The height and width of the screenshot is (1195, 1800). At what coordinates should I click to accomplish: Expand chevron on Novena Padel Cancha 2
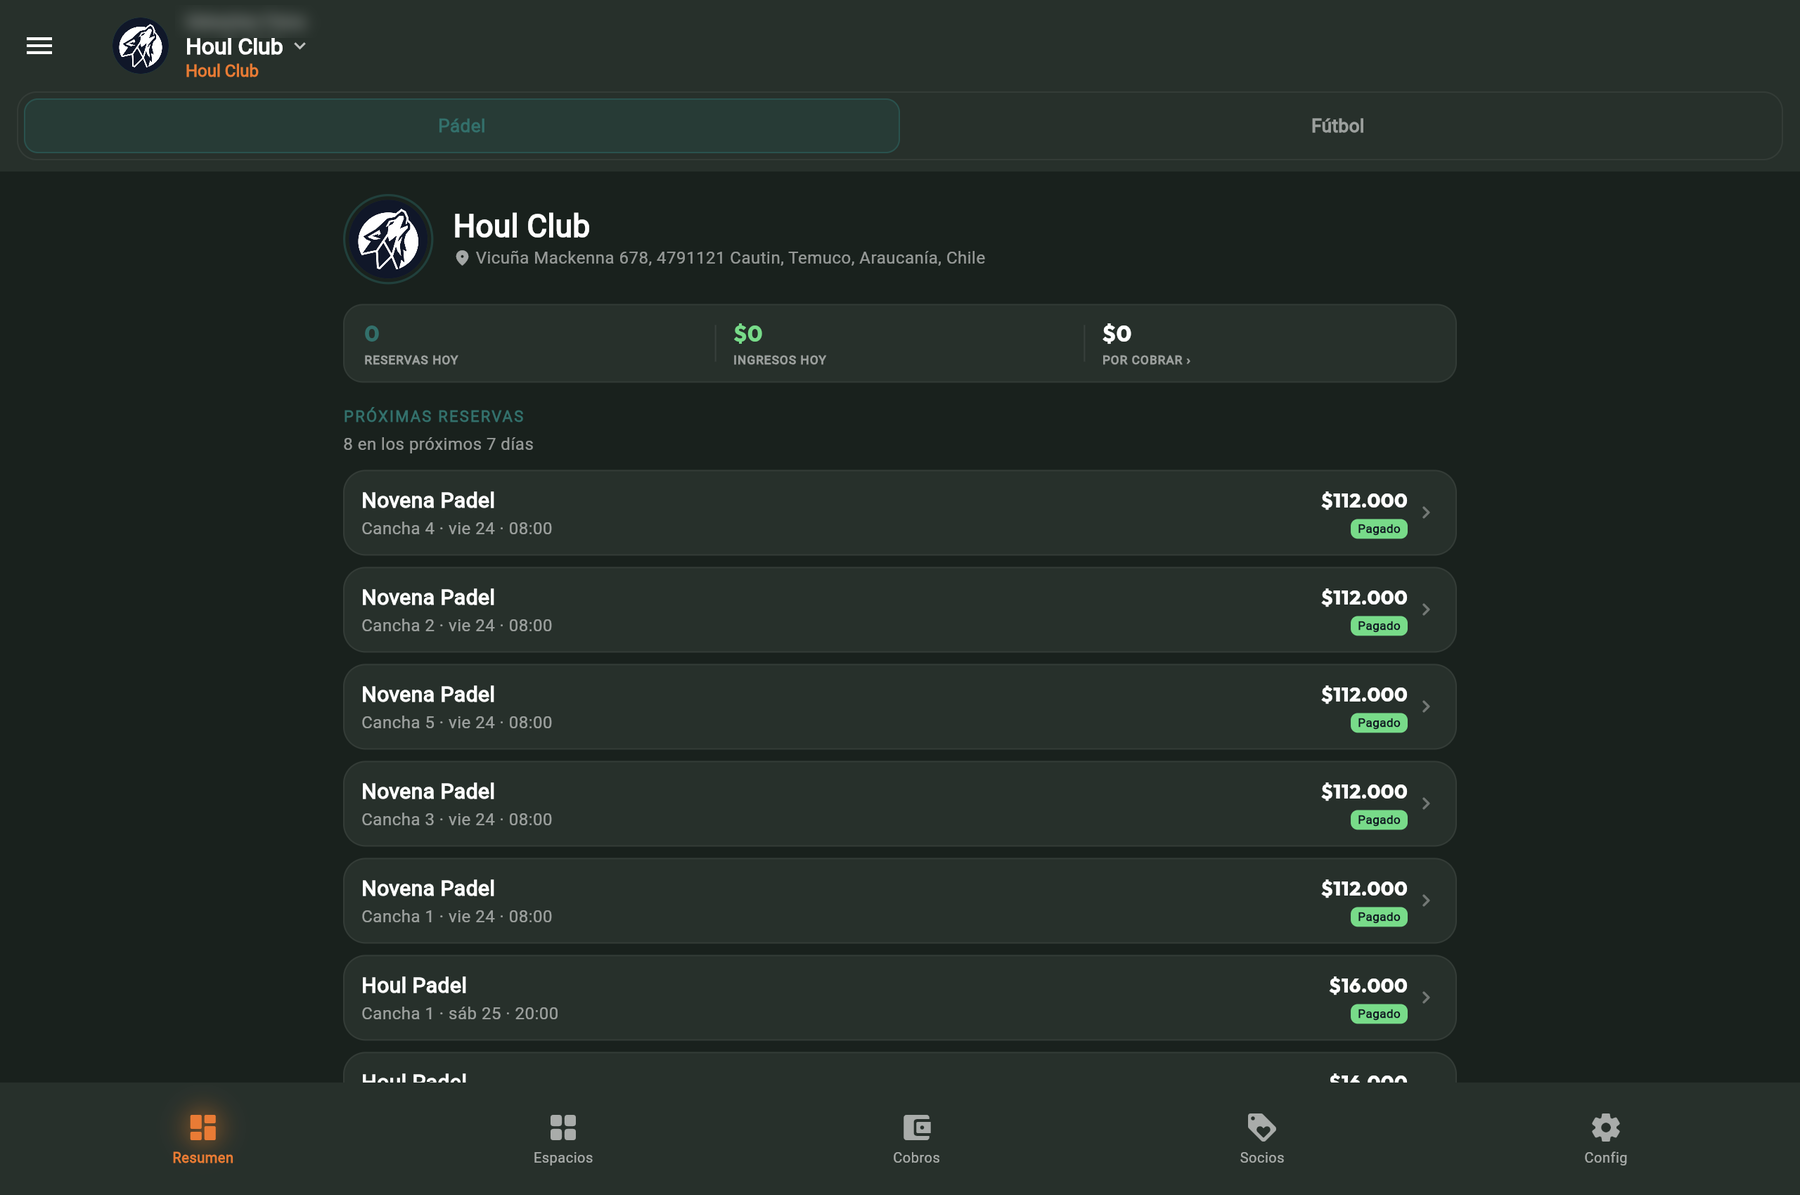coord(1426,610)
